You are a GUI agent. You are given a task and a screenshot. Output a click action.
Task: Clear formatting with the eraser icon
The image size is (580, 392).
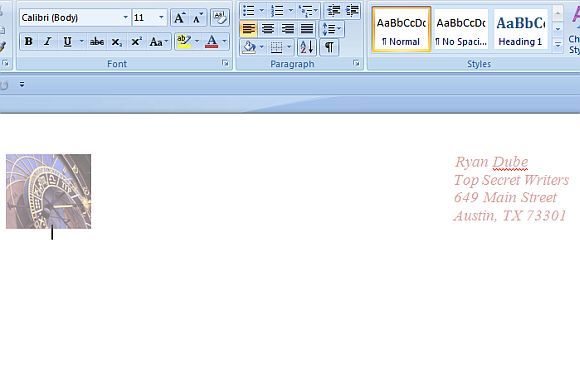click(x=220, y=17)
